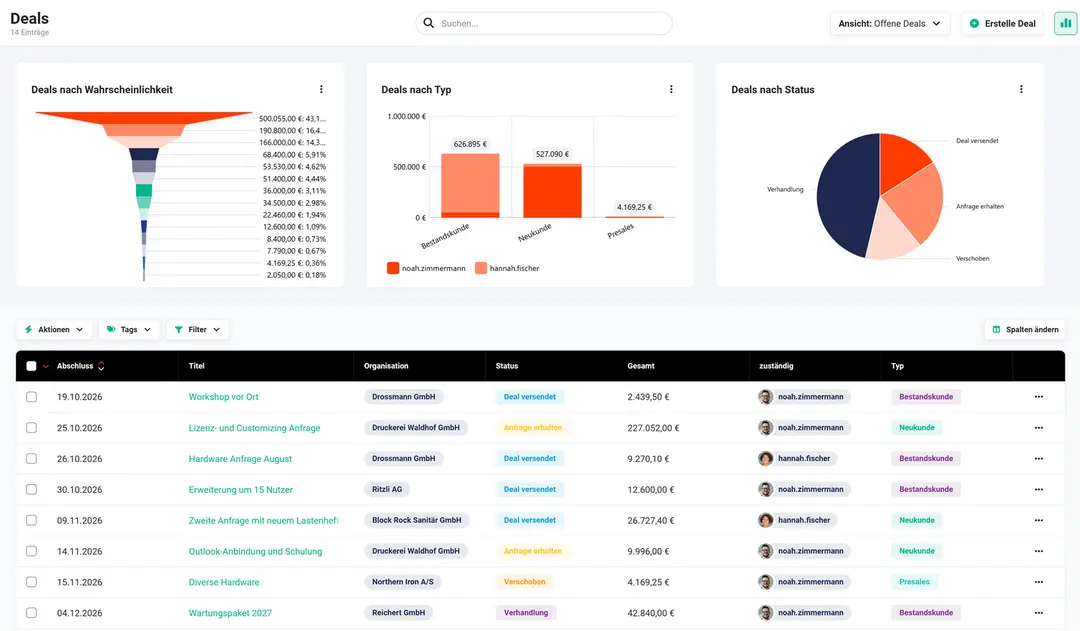Open the Wartungspaket 2027 deal link
Screen dimensions: 1080x631
coord(230,613)
